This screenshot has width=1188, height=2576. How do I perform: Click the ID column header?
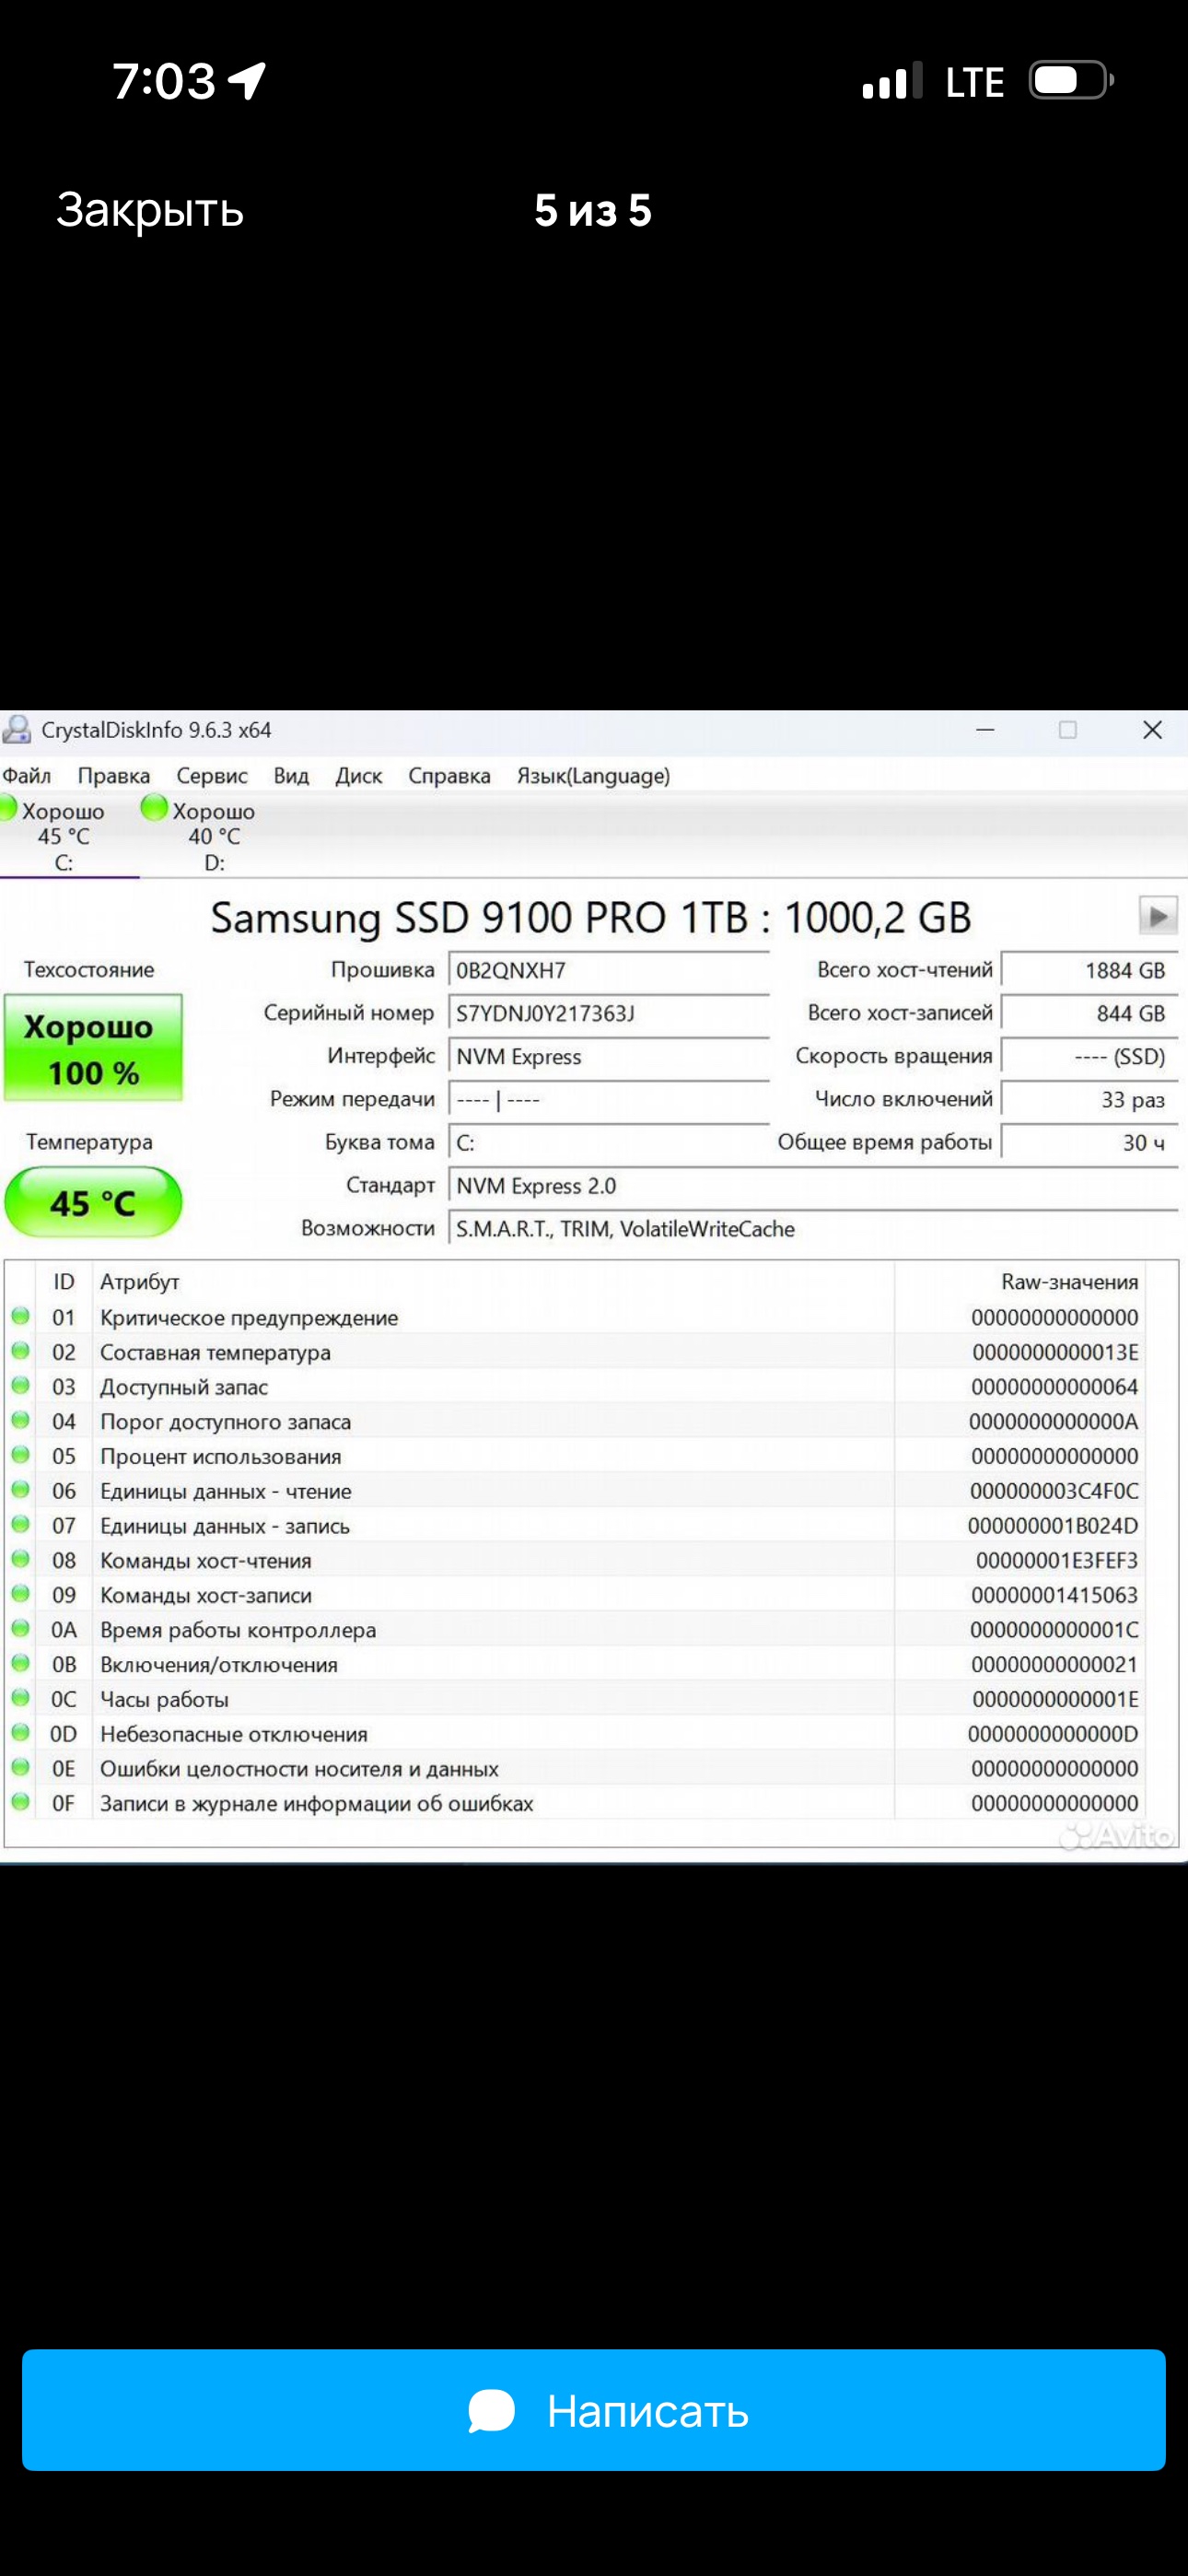[64, 1282]
